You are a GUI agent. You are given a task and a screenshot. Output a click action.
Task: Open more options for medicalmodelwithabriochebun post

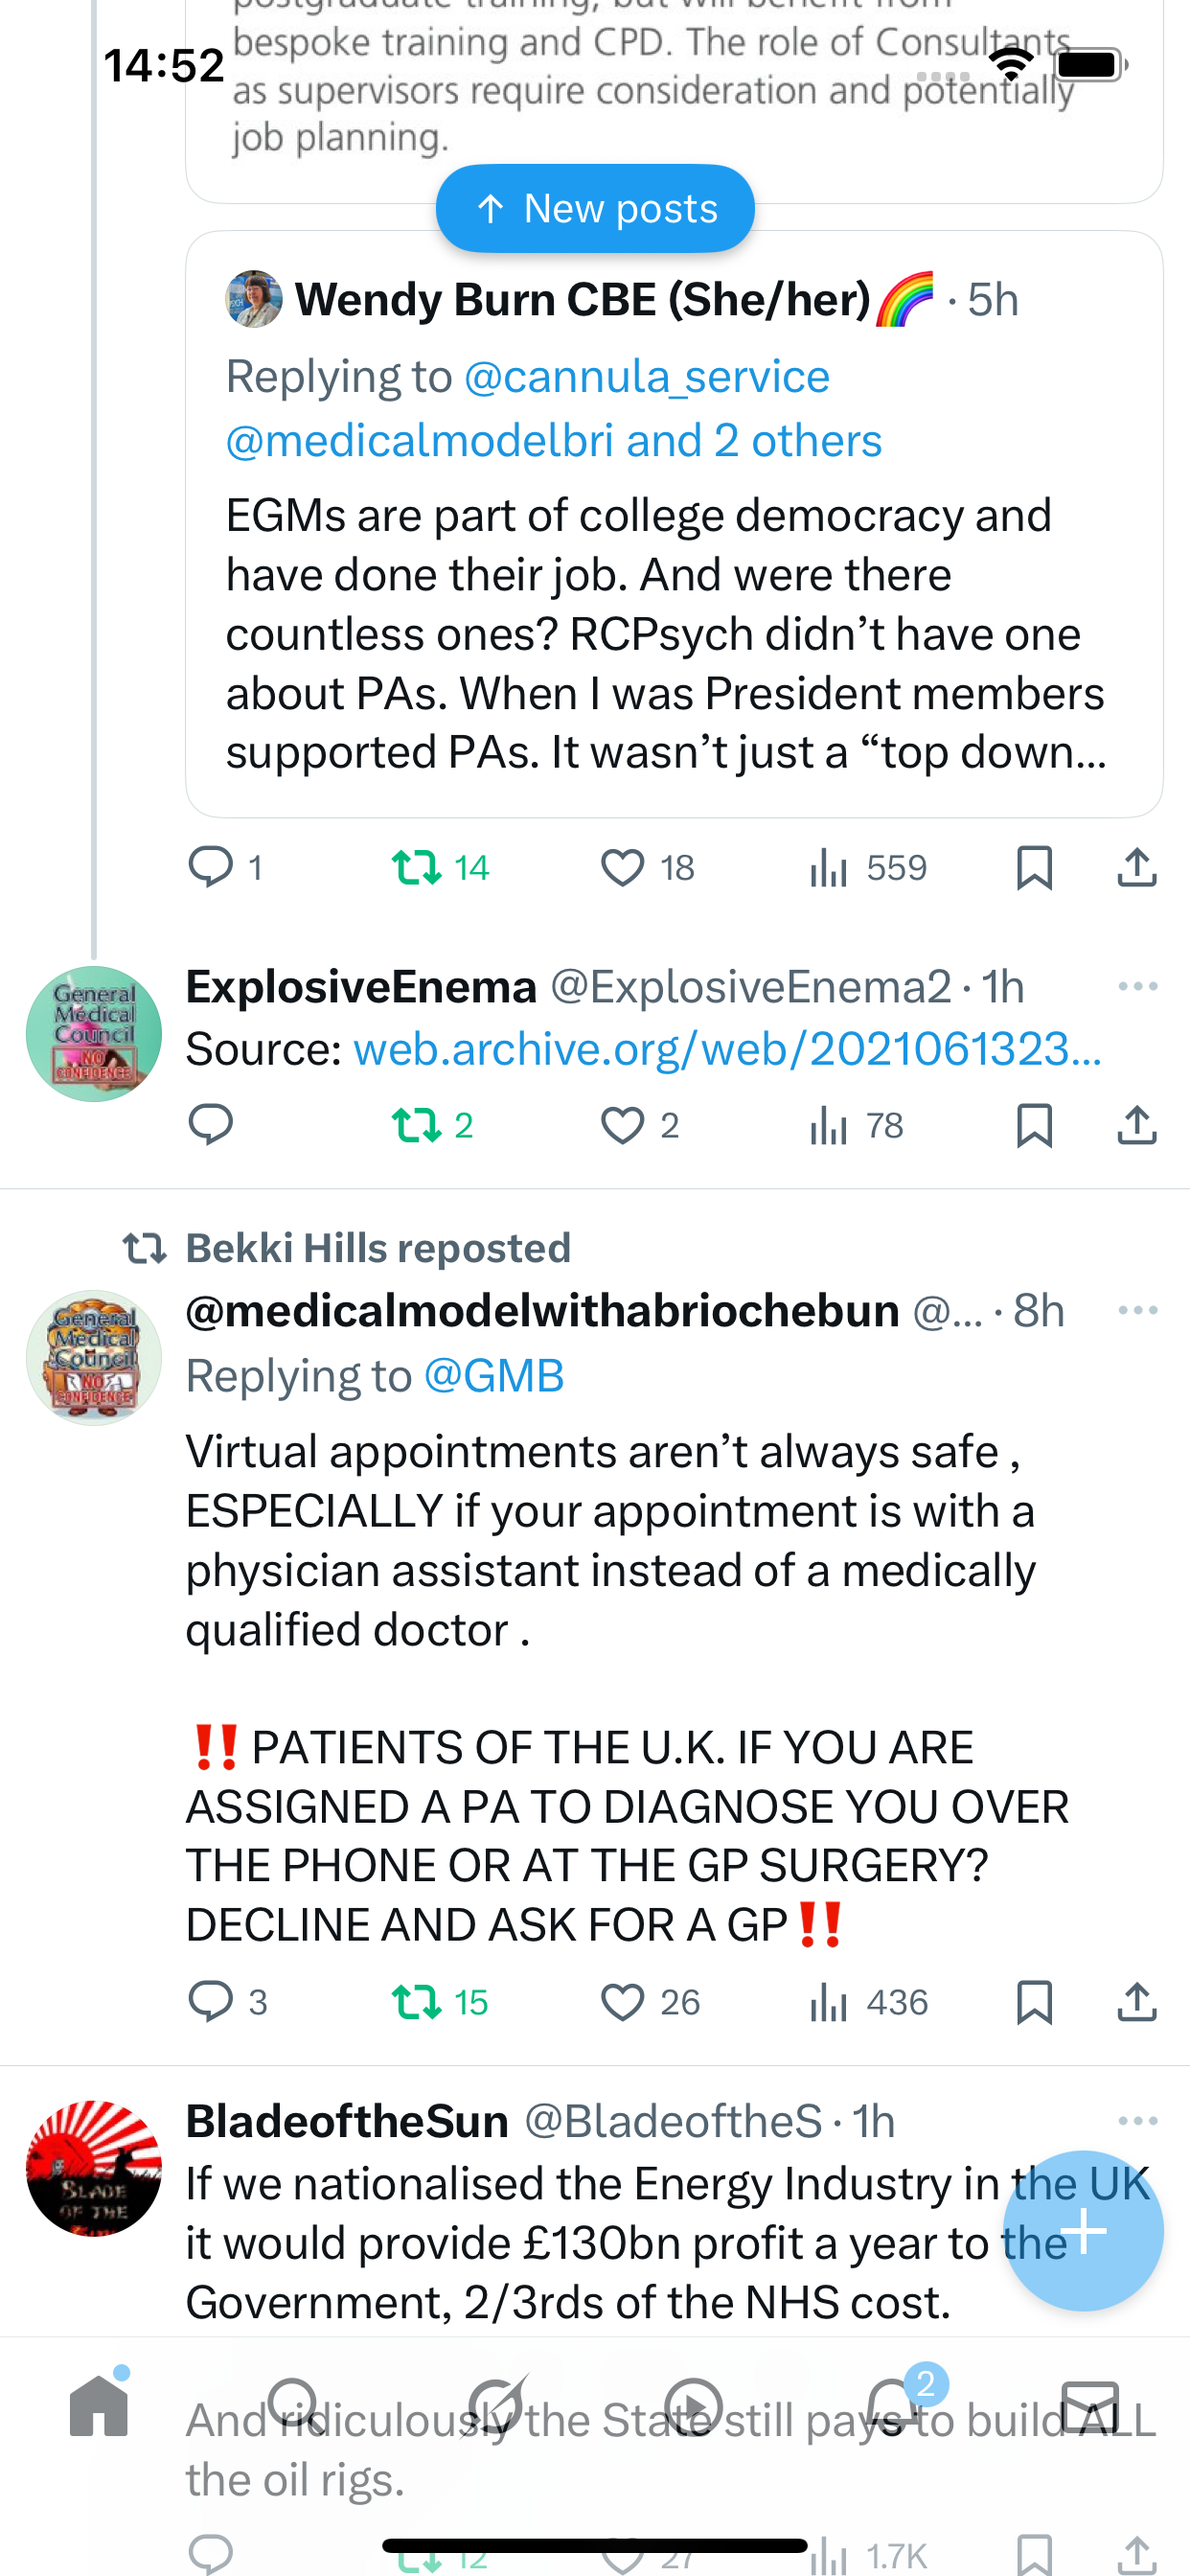pyautogui.click(x=1137, y=1310)
